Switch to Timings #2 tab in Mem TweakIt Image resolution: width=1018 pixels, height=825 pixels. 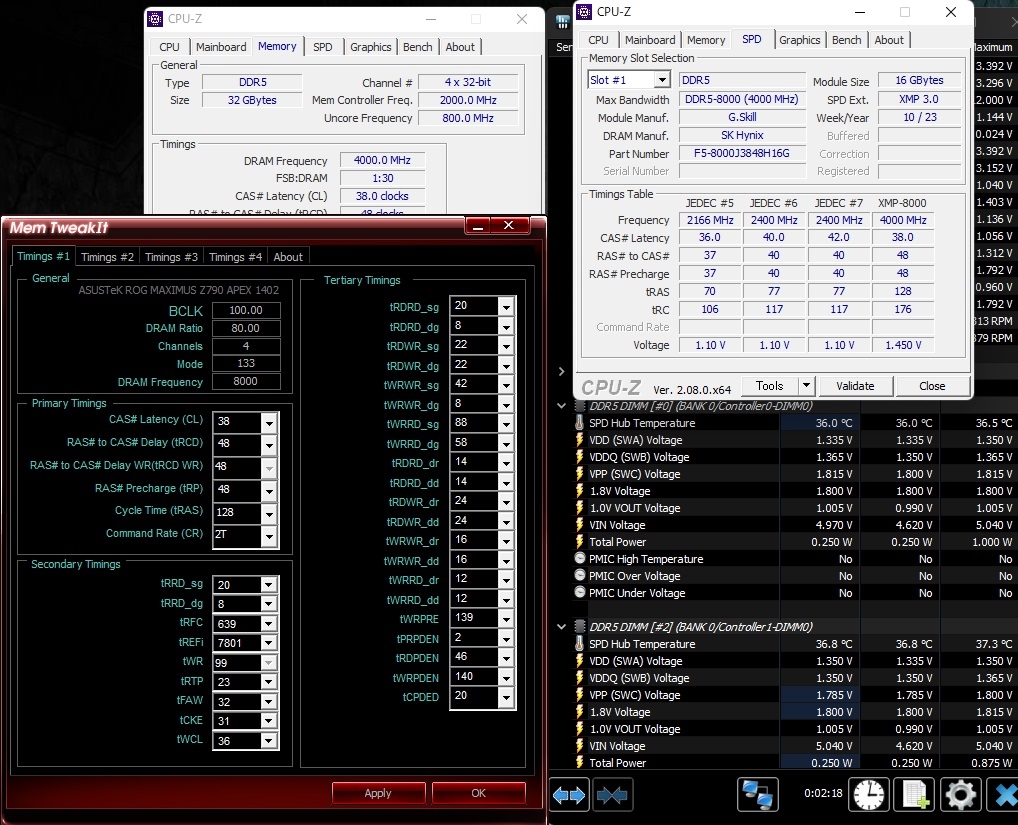click(107, 257)
